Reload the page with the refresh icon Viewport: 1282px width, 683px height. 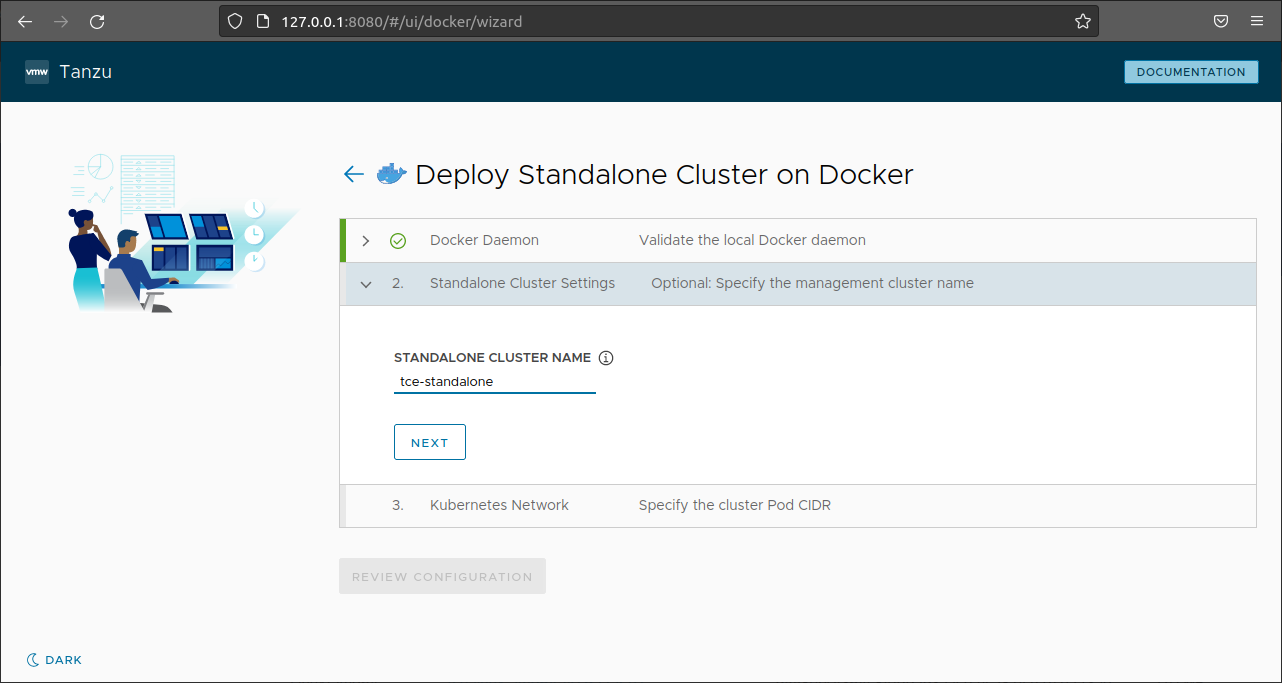pyautogui.click(x=97, y=21)
